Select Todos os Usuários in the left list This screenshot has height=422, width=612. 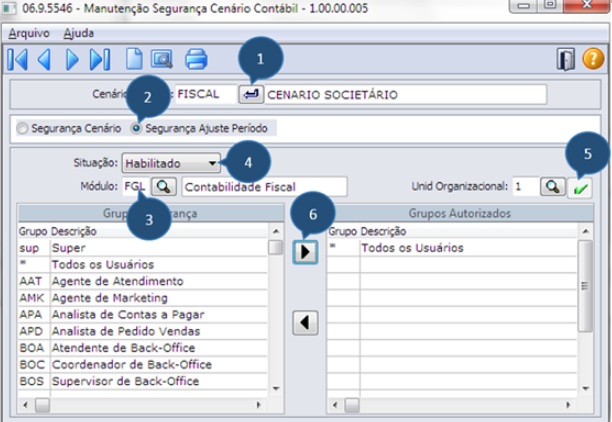tap(142, 265)
